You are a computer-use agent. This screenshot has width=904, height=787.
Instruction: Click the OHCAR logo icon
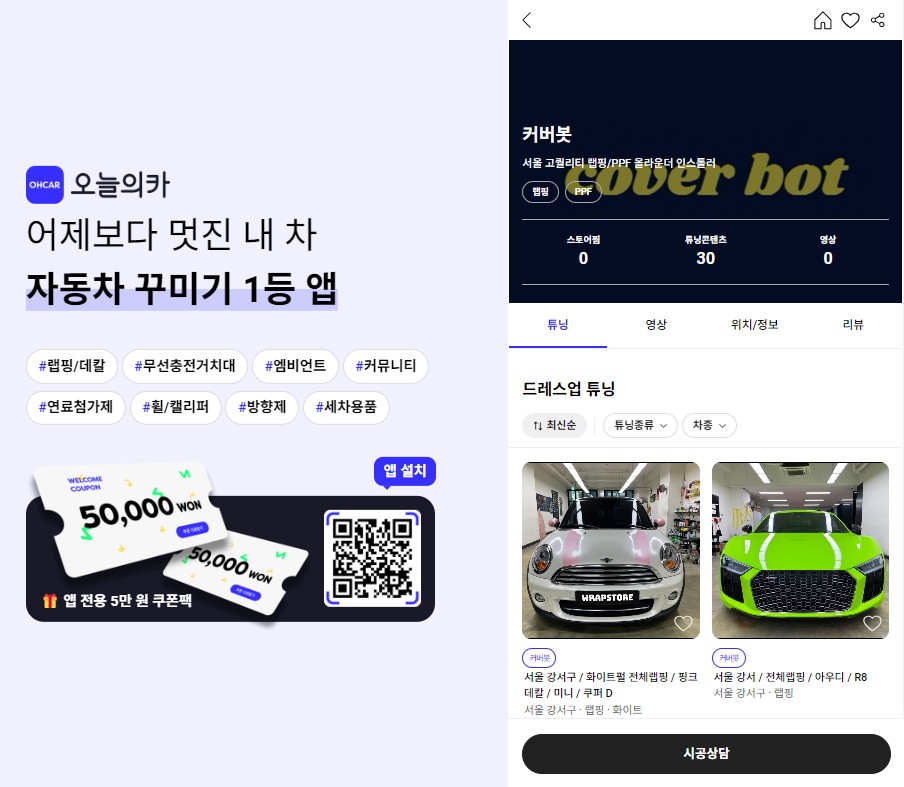[x=44, y=185]
